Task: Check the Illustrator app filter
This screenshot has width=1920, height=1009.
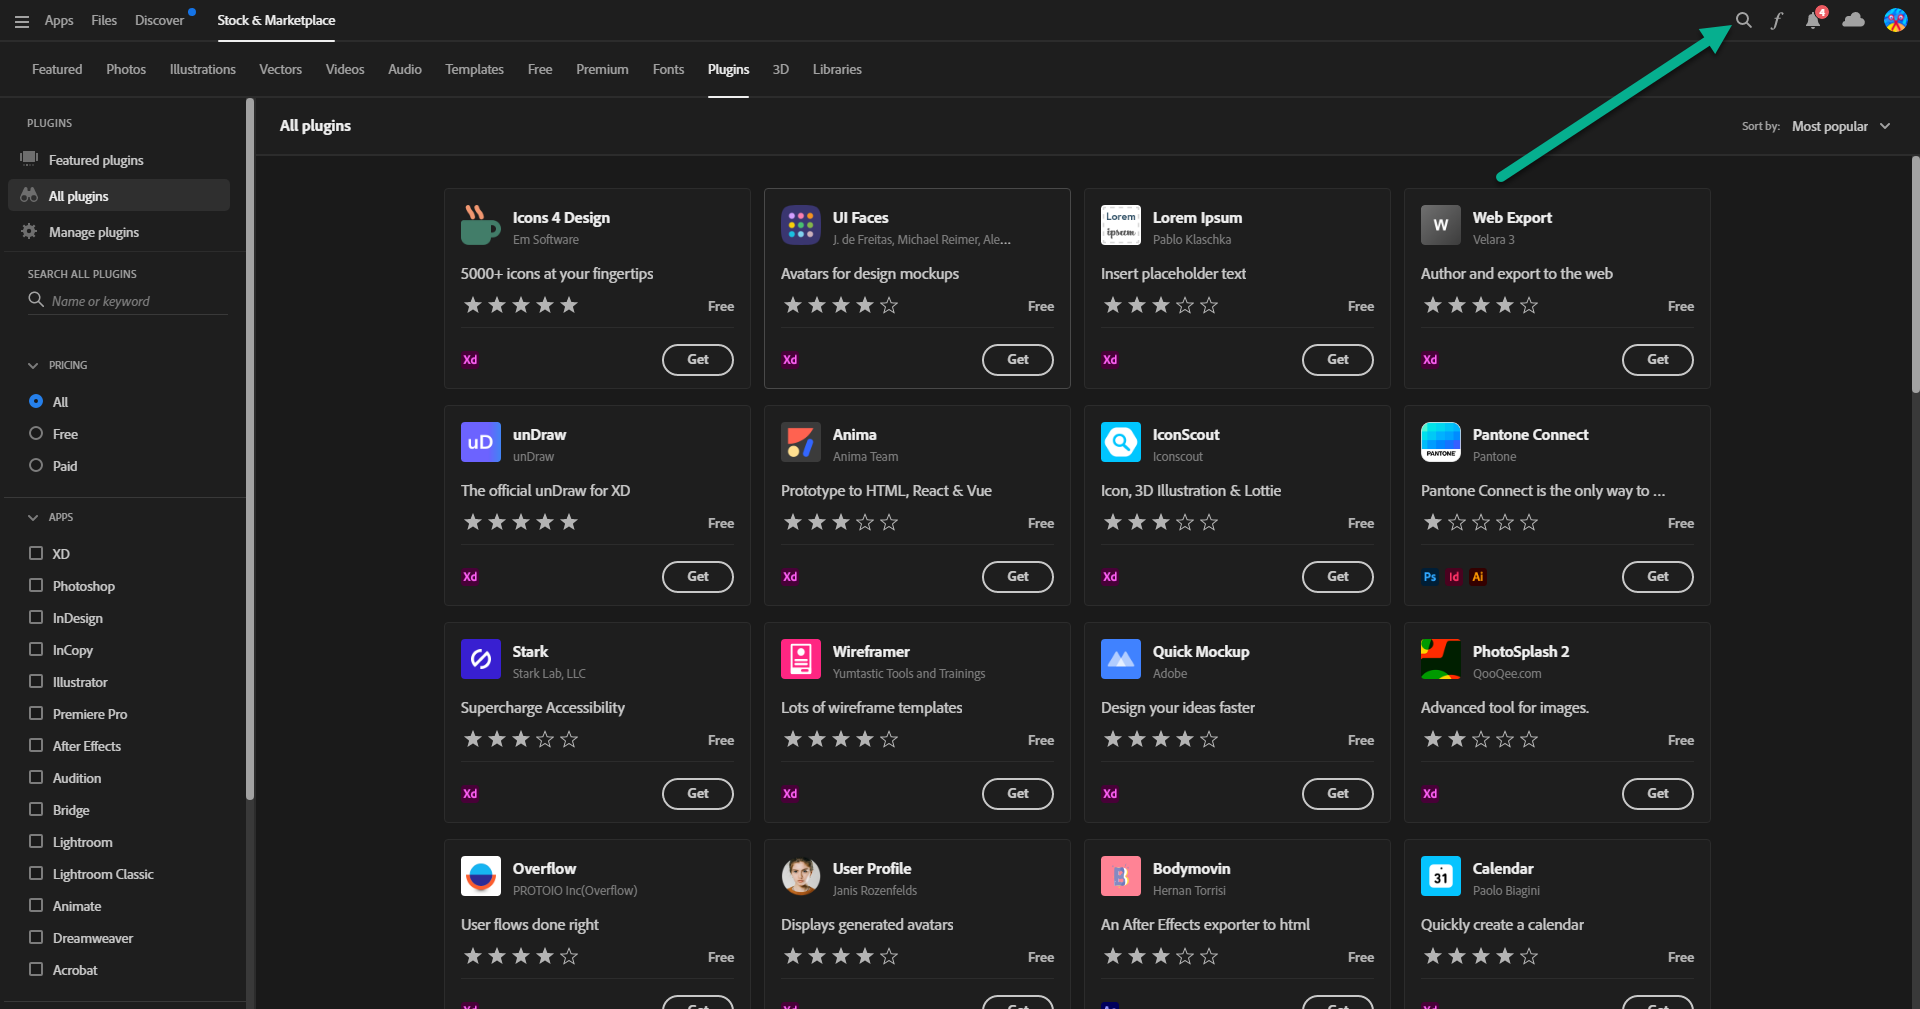Action: (36, 681)
